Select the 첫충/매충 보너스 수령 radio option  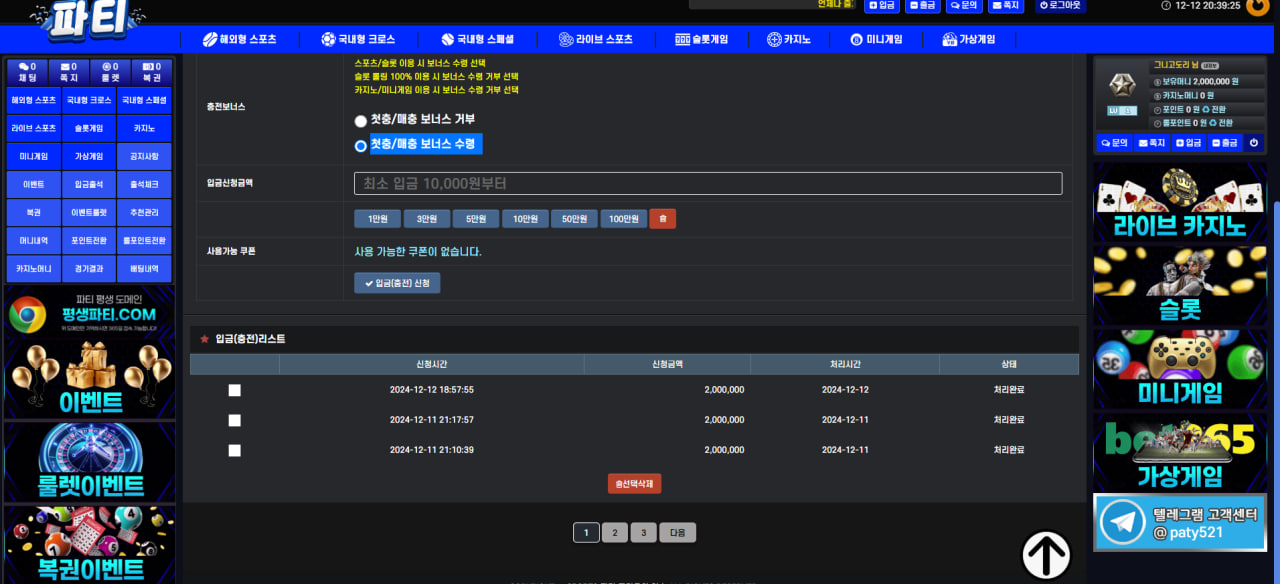pos(361,145)
